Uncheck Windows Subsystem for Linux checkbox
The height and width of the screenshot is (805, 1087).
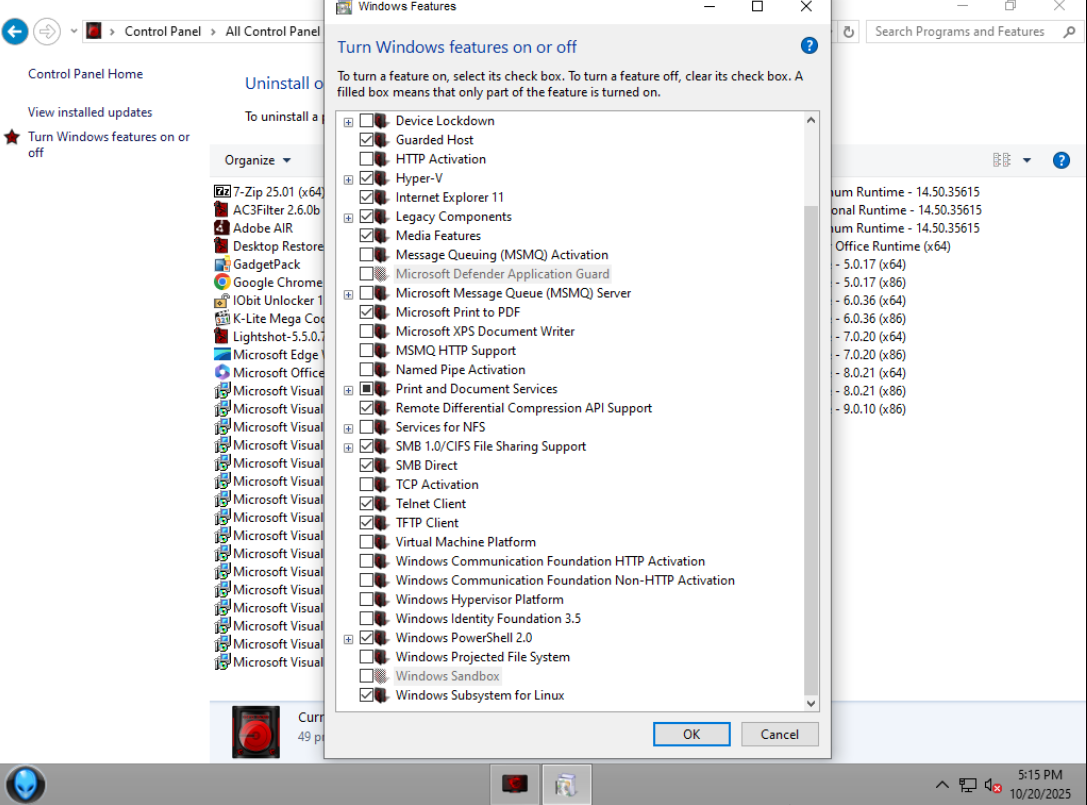(367, 695)
